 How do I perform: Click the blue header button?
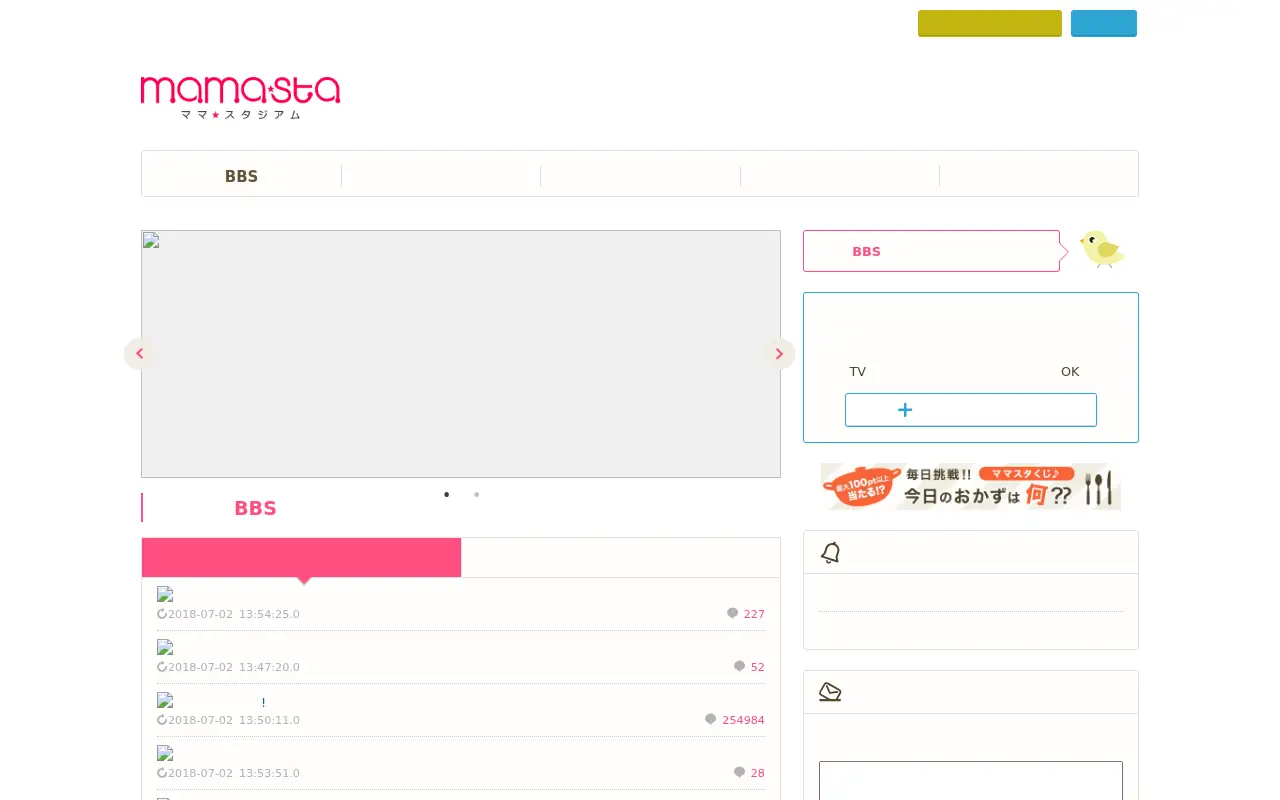[x=1104, y=23]
